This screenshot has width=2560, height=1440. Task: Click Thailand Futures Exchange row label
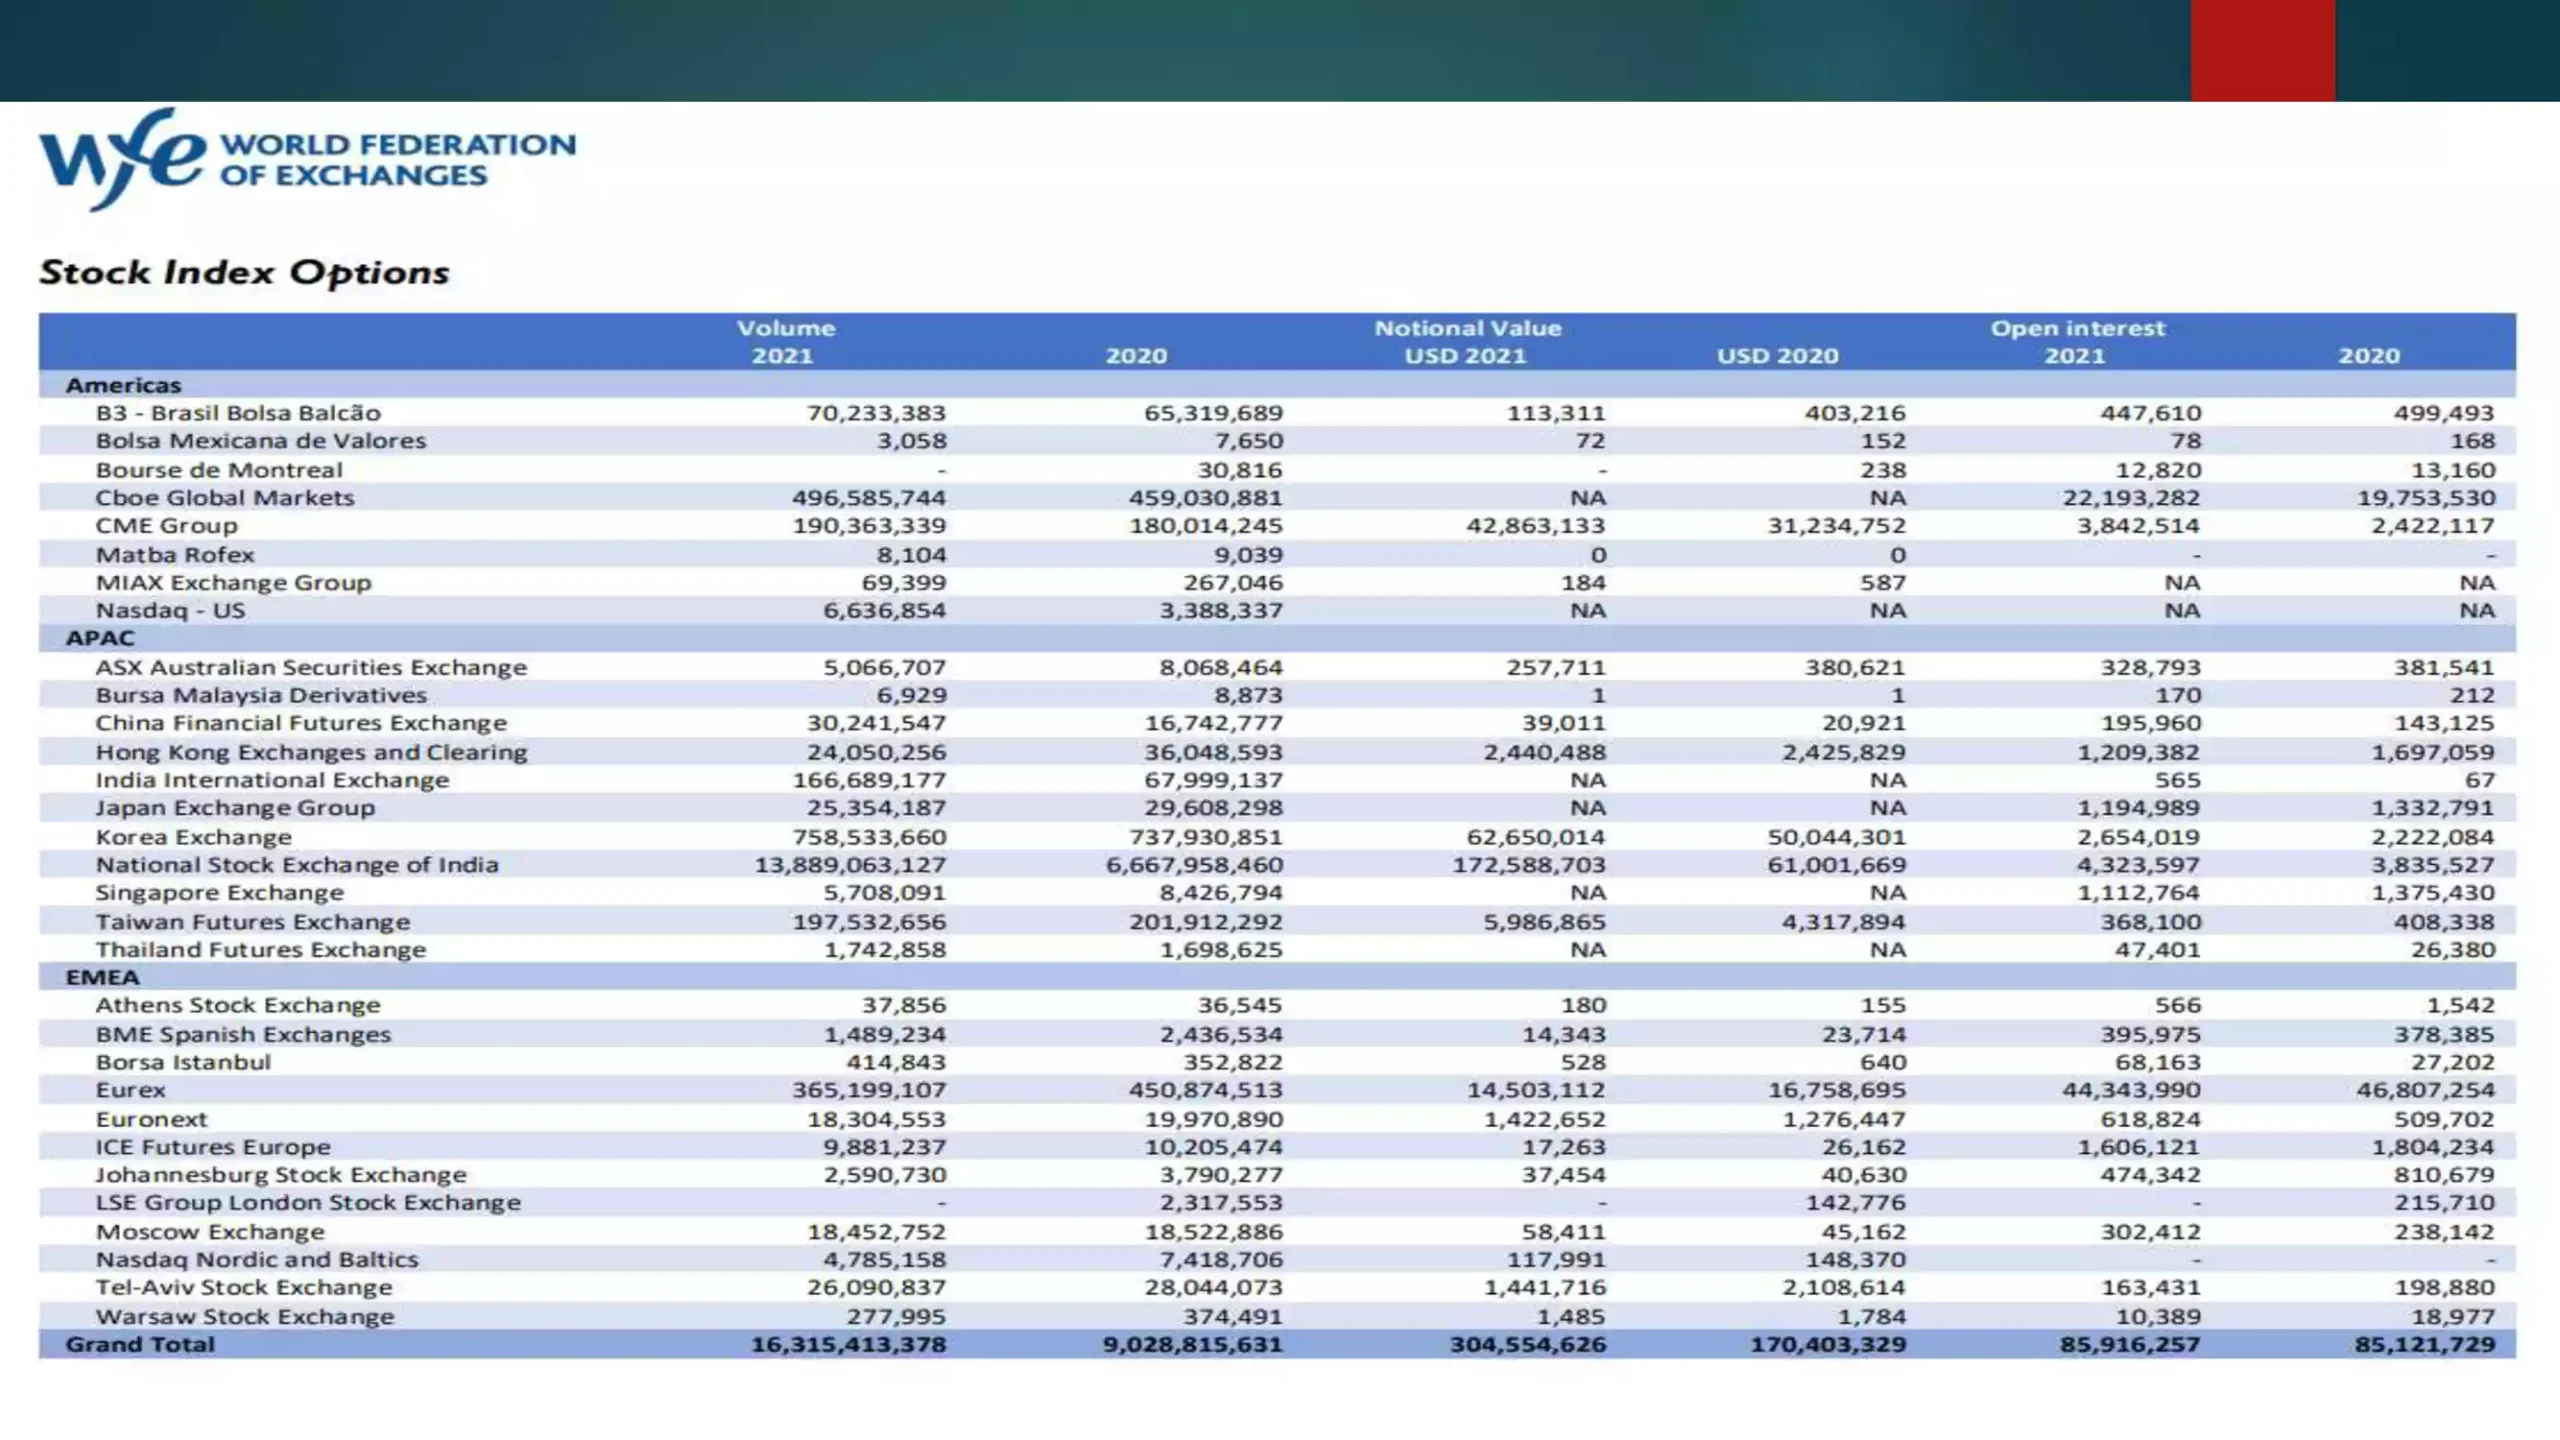click(x=260, y=950)
